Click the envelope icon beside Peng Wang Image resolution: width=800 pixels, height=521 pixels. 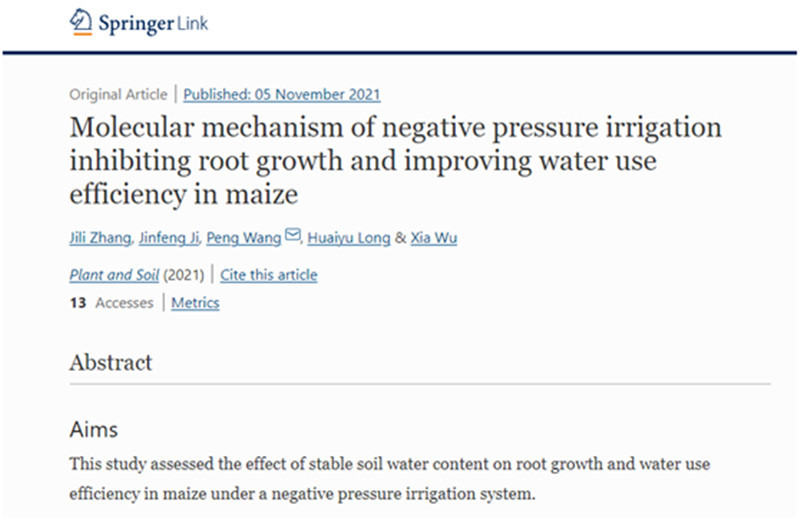[x=292, y=234]
